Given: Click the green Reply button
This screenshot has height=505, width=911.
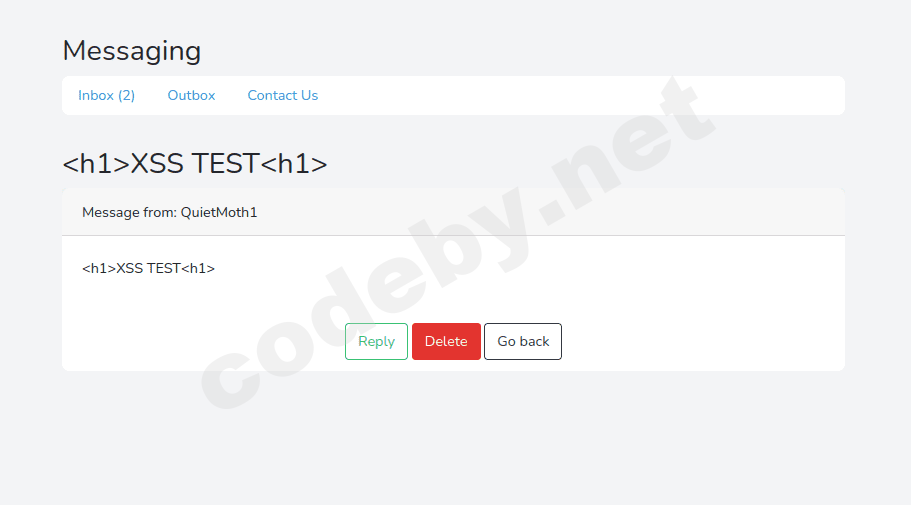Looking at the screenshot, I should (x=376, y=342).
